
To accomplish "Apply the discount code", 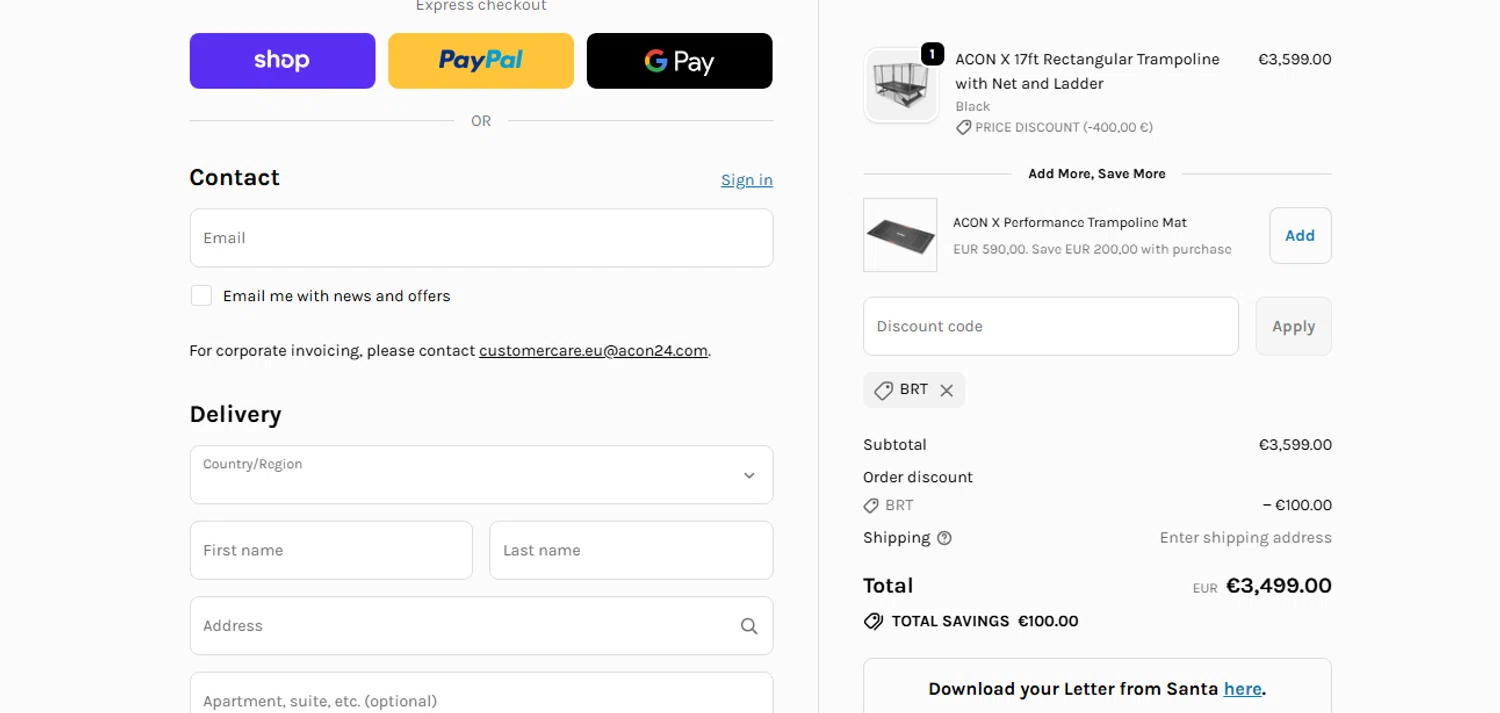I will tap(1292, 326).
